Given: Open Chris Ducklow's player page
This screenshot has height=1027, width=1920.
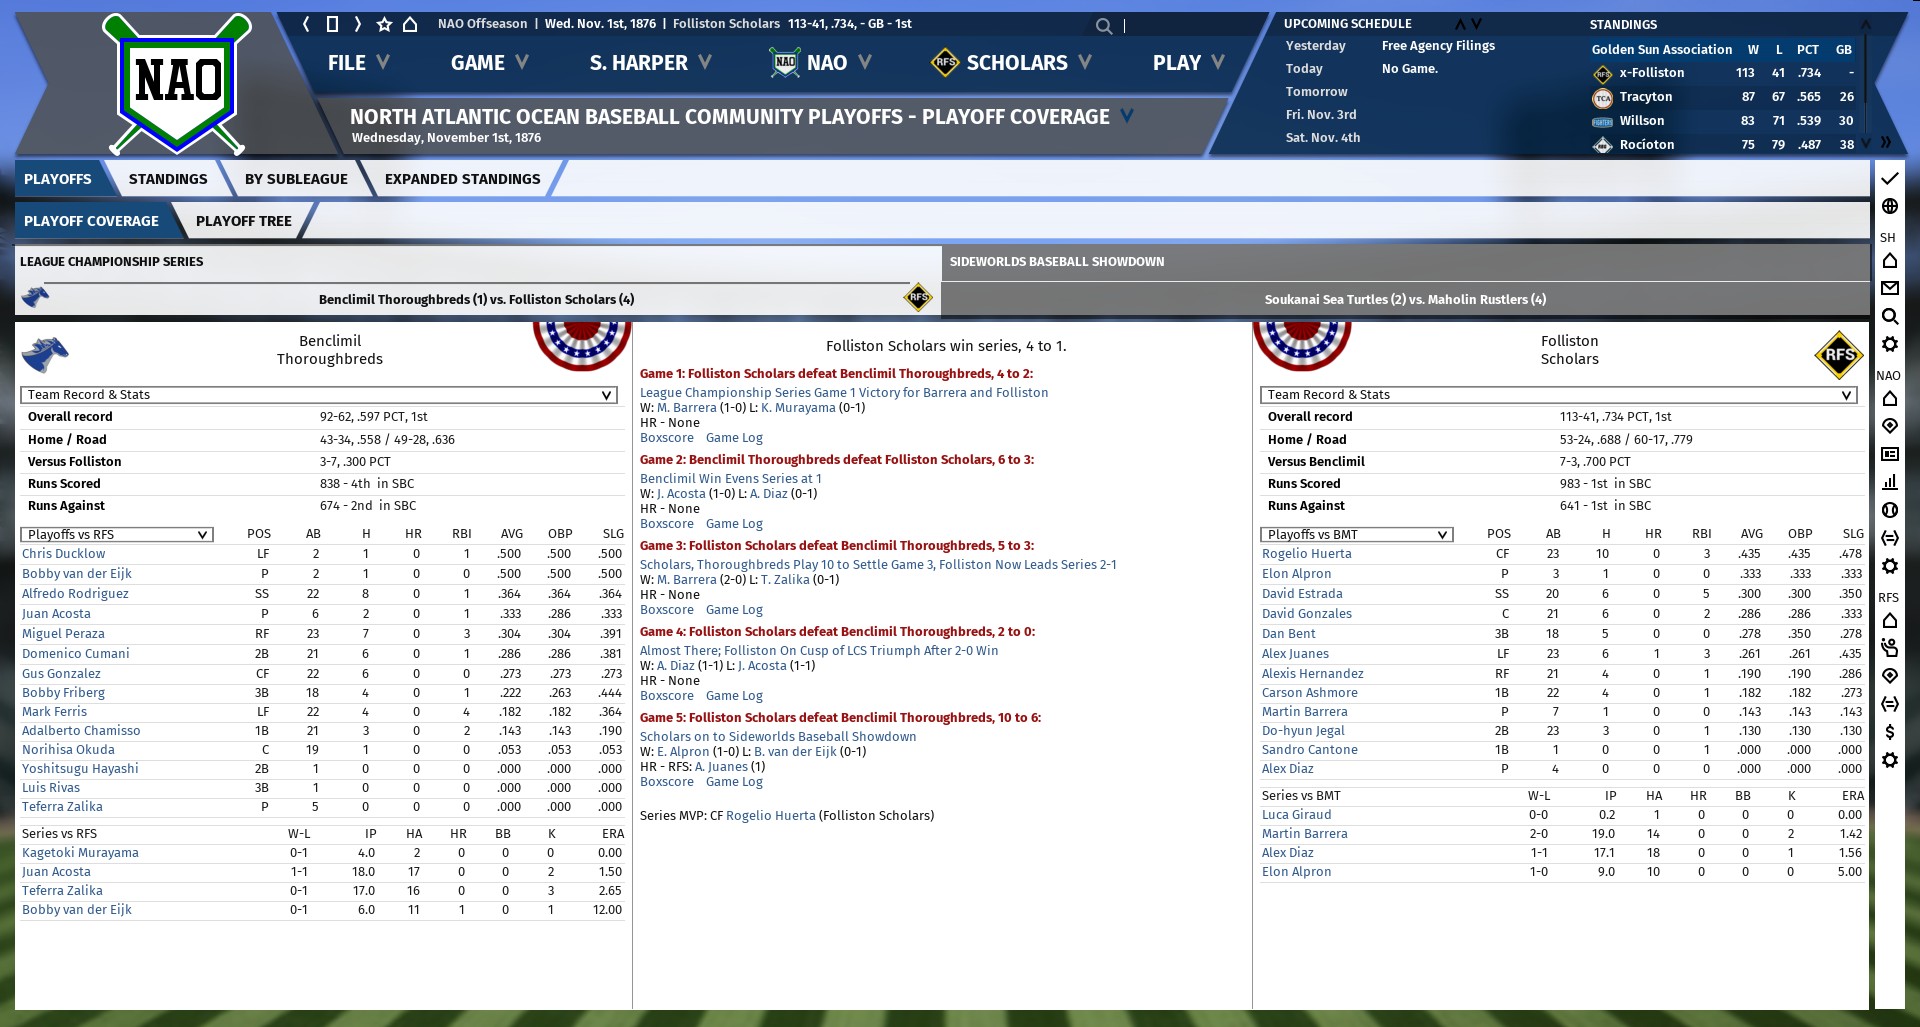Looking at the screenshot, I should coord(64,554).
